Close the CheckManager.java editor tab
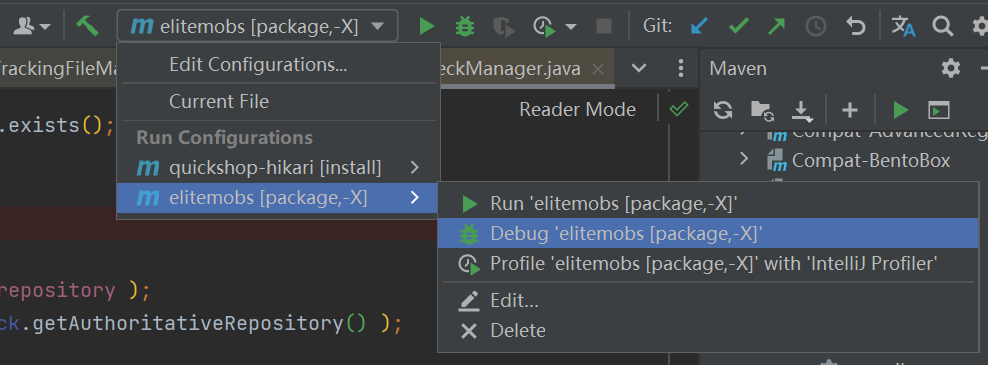This screenshot has height=365, width=988. coord(599,68)
